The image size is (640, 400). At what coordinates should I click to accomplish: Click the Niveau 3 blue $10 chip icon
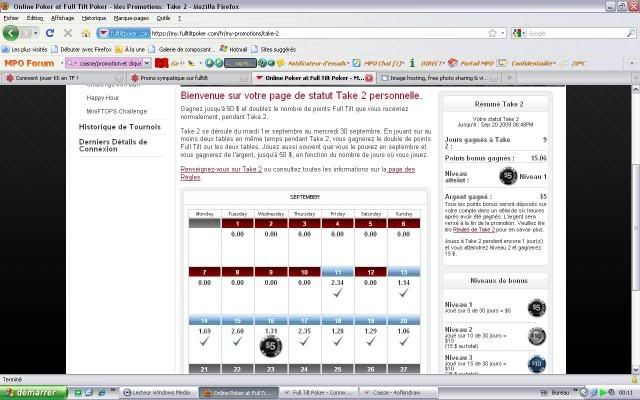(537, 364)
